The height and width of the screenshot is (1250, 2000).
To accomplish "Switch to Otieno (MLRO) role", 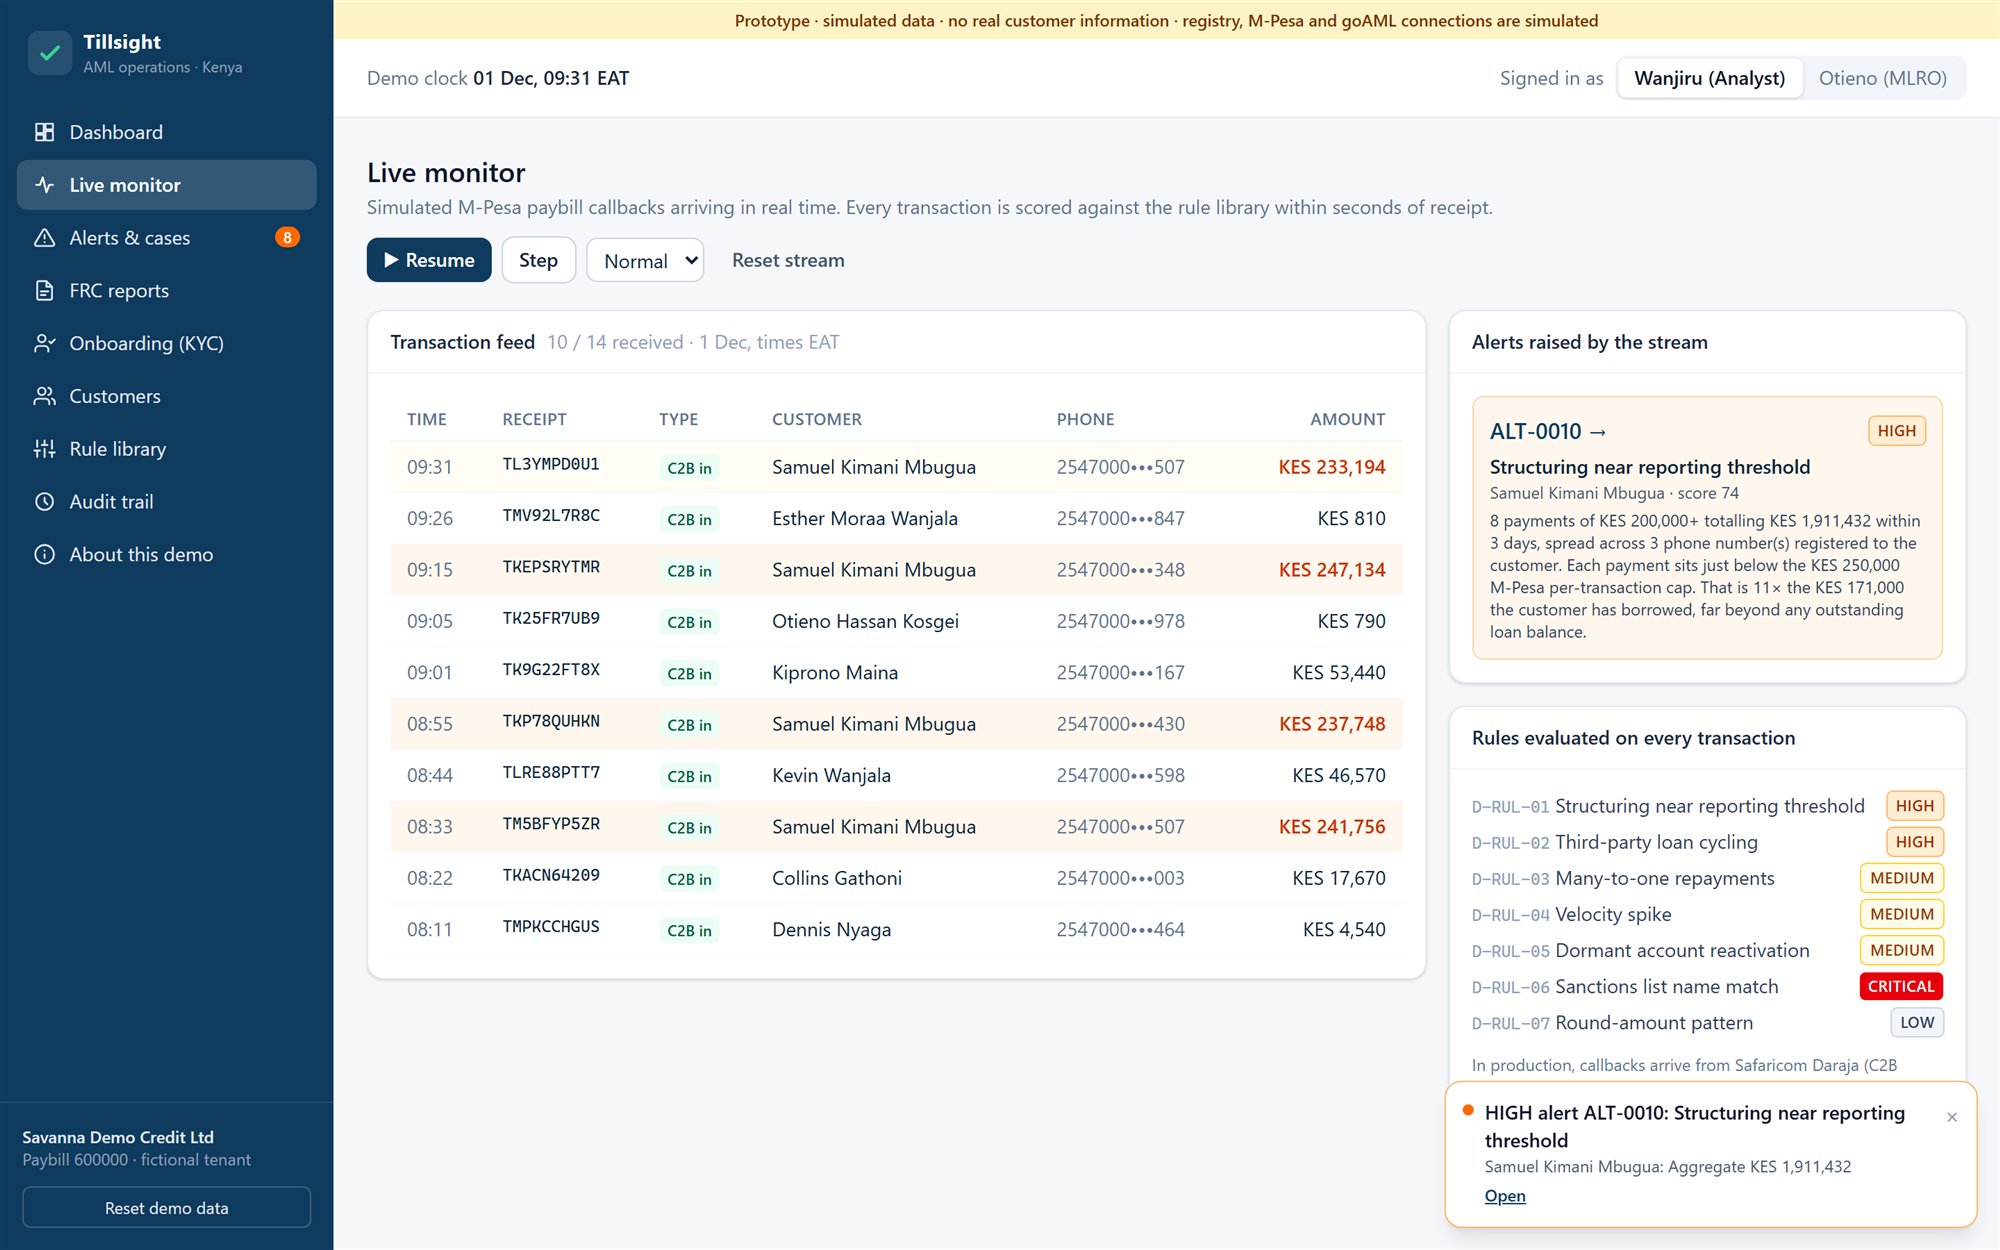I will pyautogui.click(x=1882, y=78).
